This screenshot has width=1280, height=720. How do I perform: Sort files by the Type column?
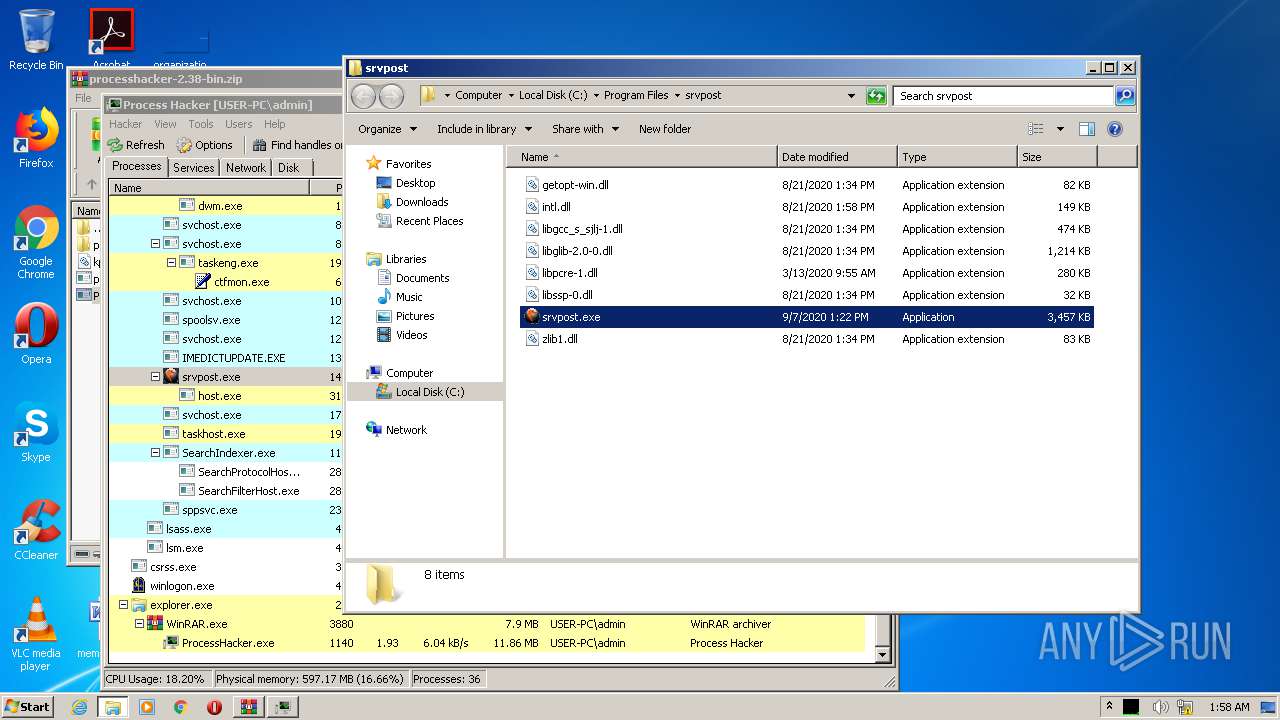click(956, 157)
